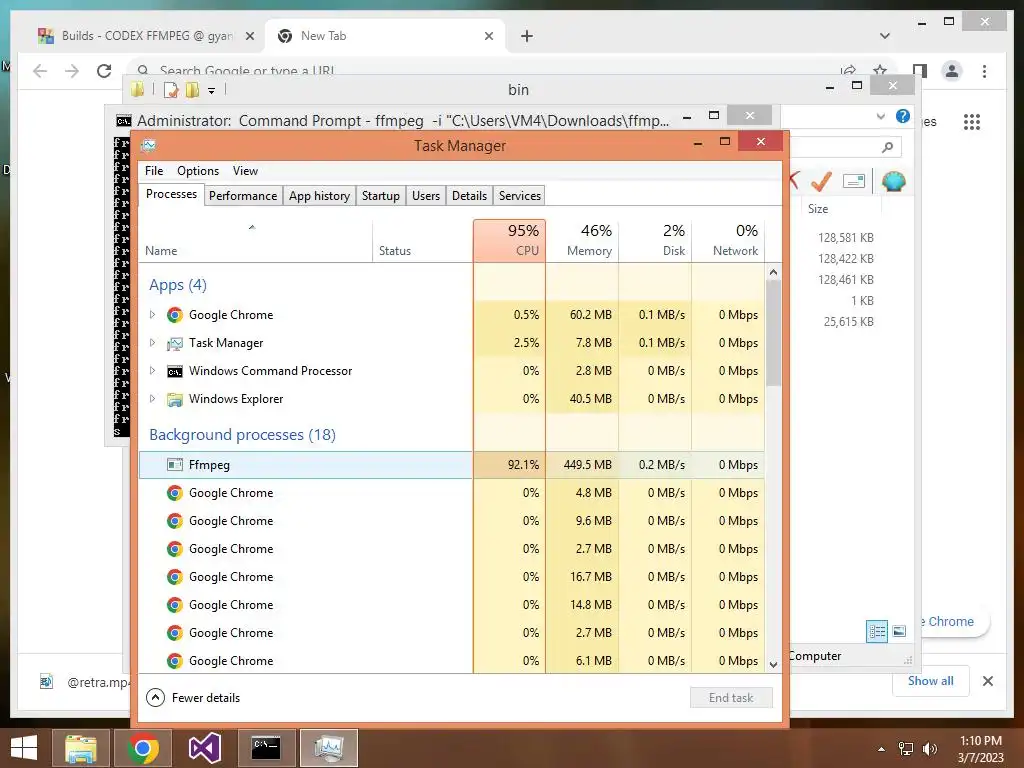
Task: Switch to large icons view in bin window
Action: 899,631
